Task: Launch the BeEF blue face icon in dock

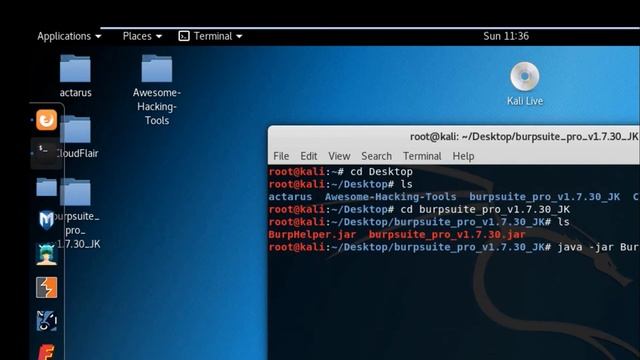Action: point(46,321)
